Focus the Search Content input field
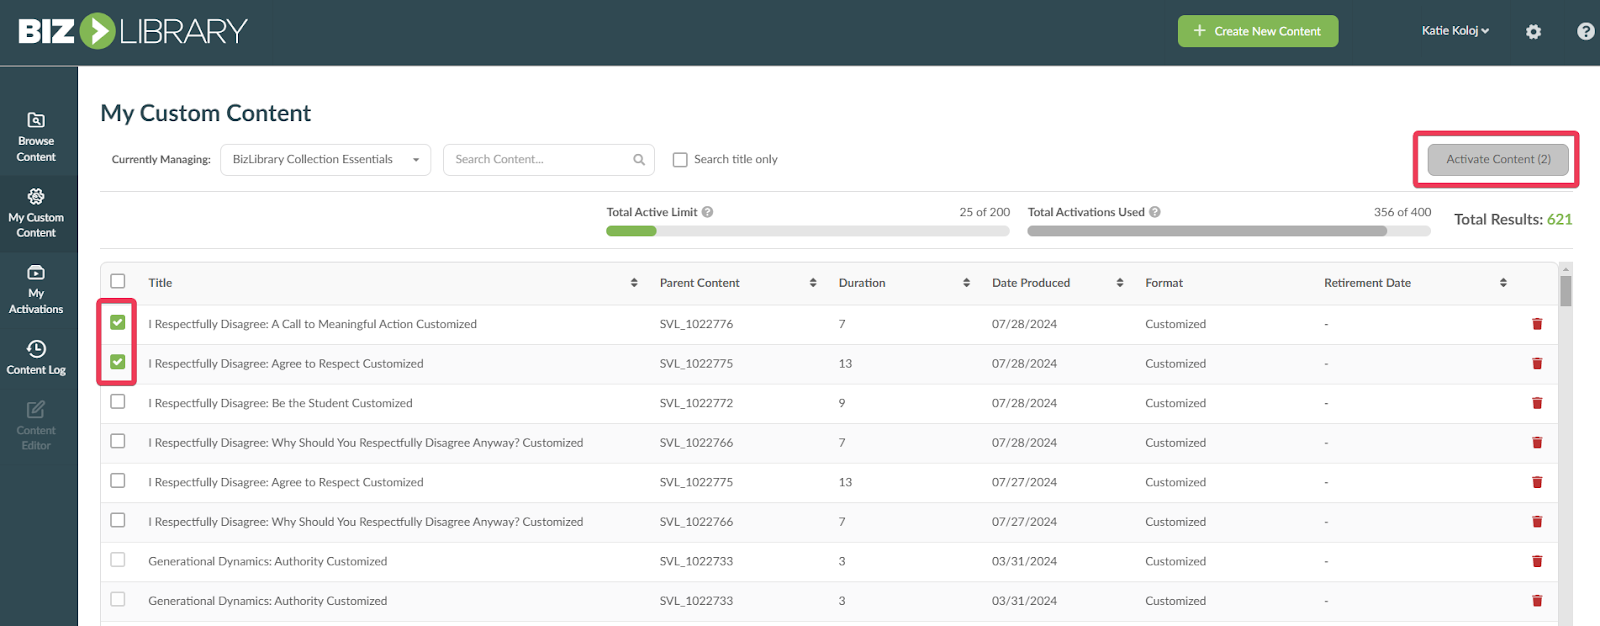Screen dimensions: 1600x626 [x=540, y=160]
